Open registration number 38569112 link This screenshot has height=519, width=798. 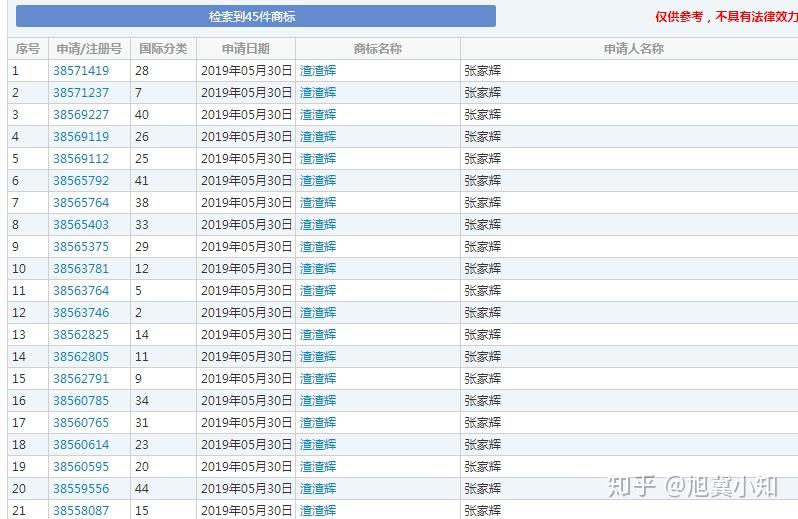(x=81, y=159)
